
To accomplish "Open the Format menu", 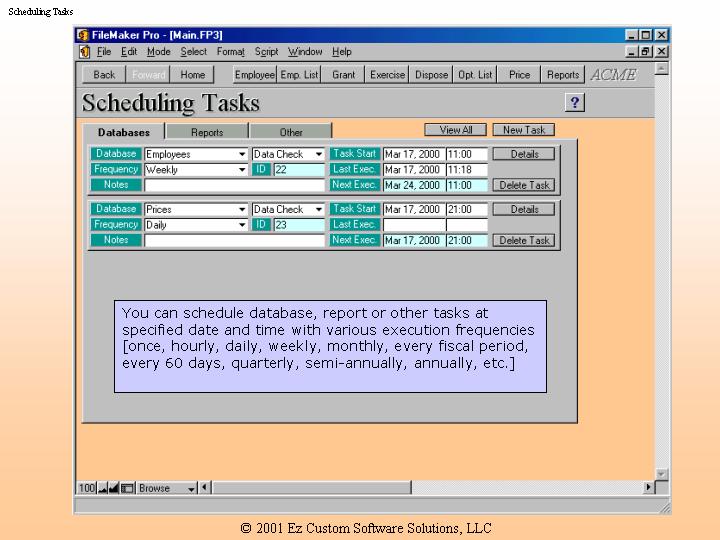I will [x=230, y=52].
